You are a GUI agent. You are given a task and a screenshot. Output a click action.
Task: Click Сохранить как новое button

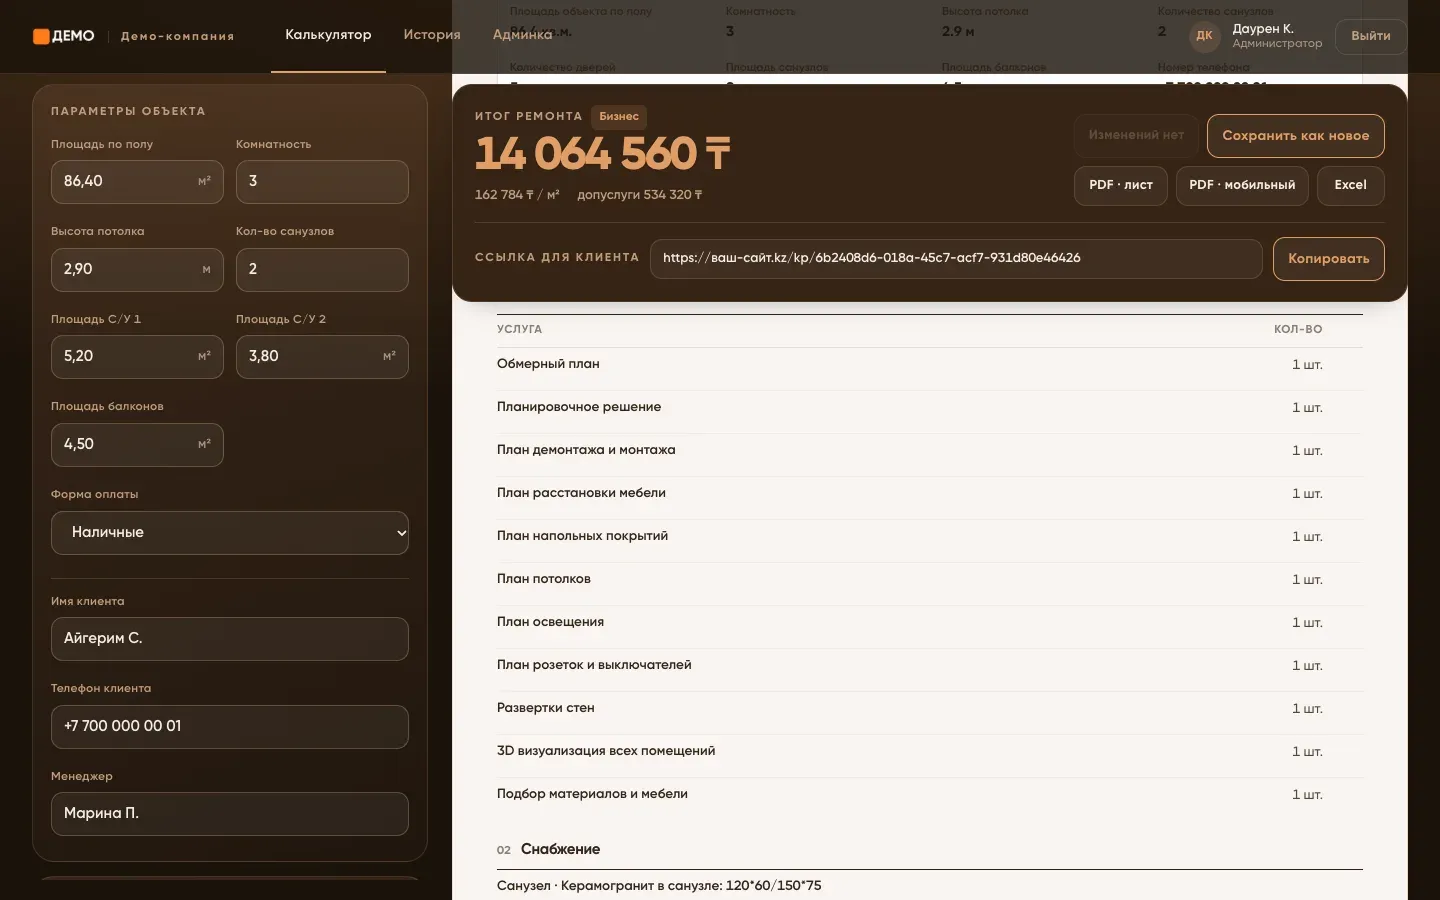coord(1296,136)
